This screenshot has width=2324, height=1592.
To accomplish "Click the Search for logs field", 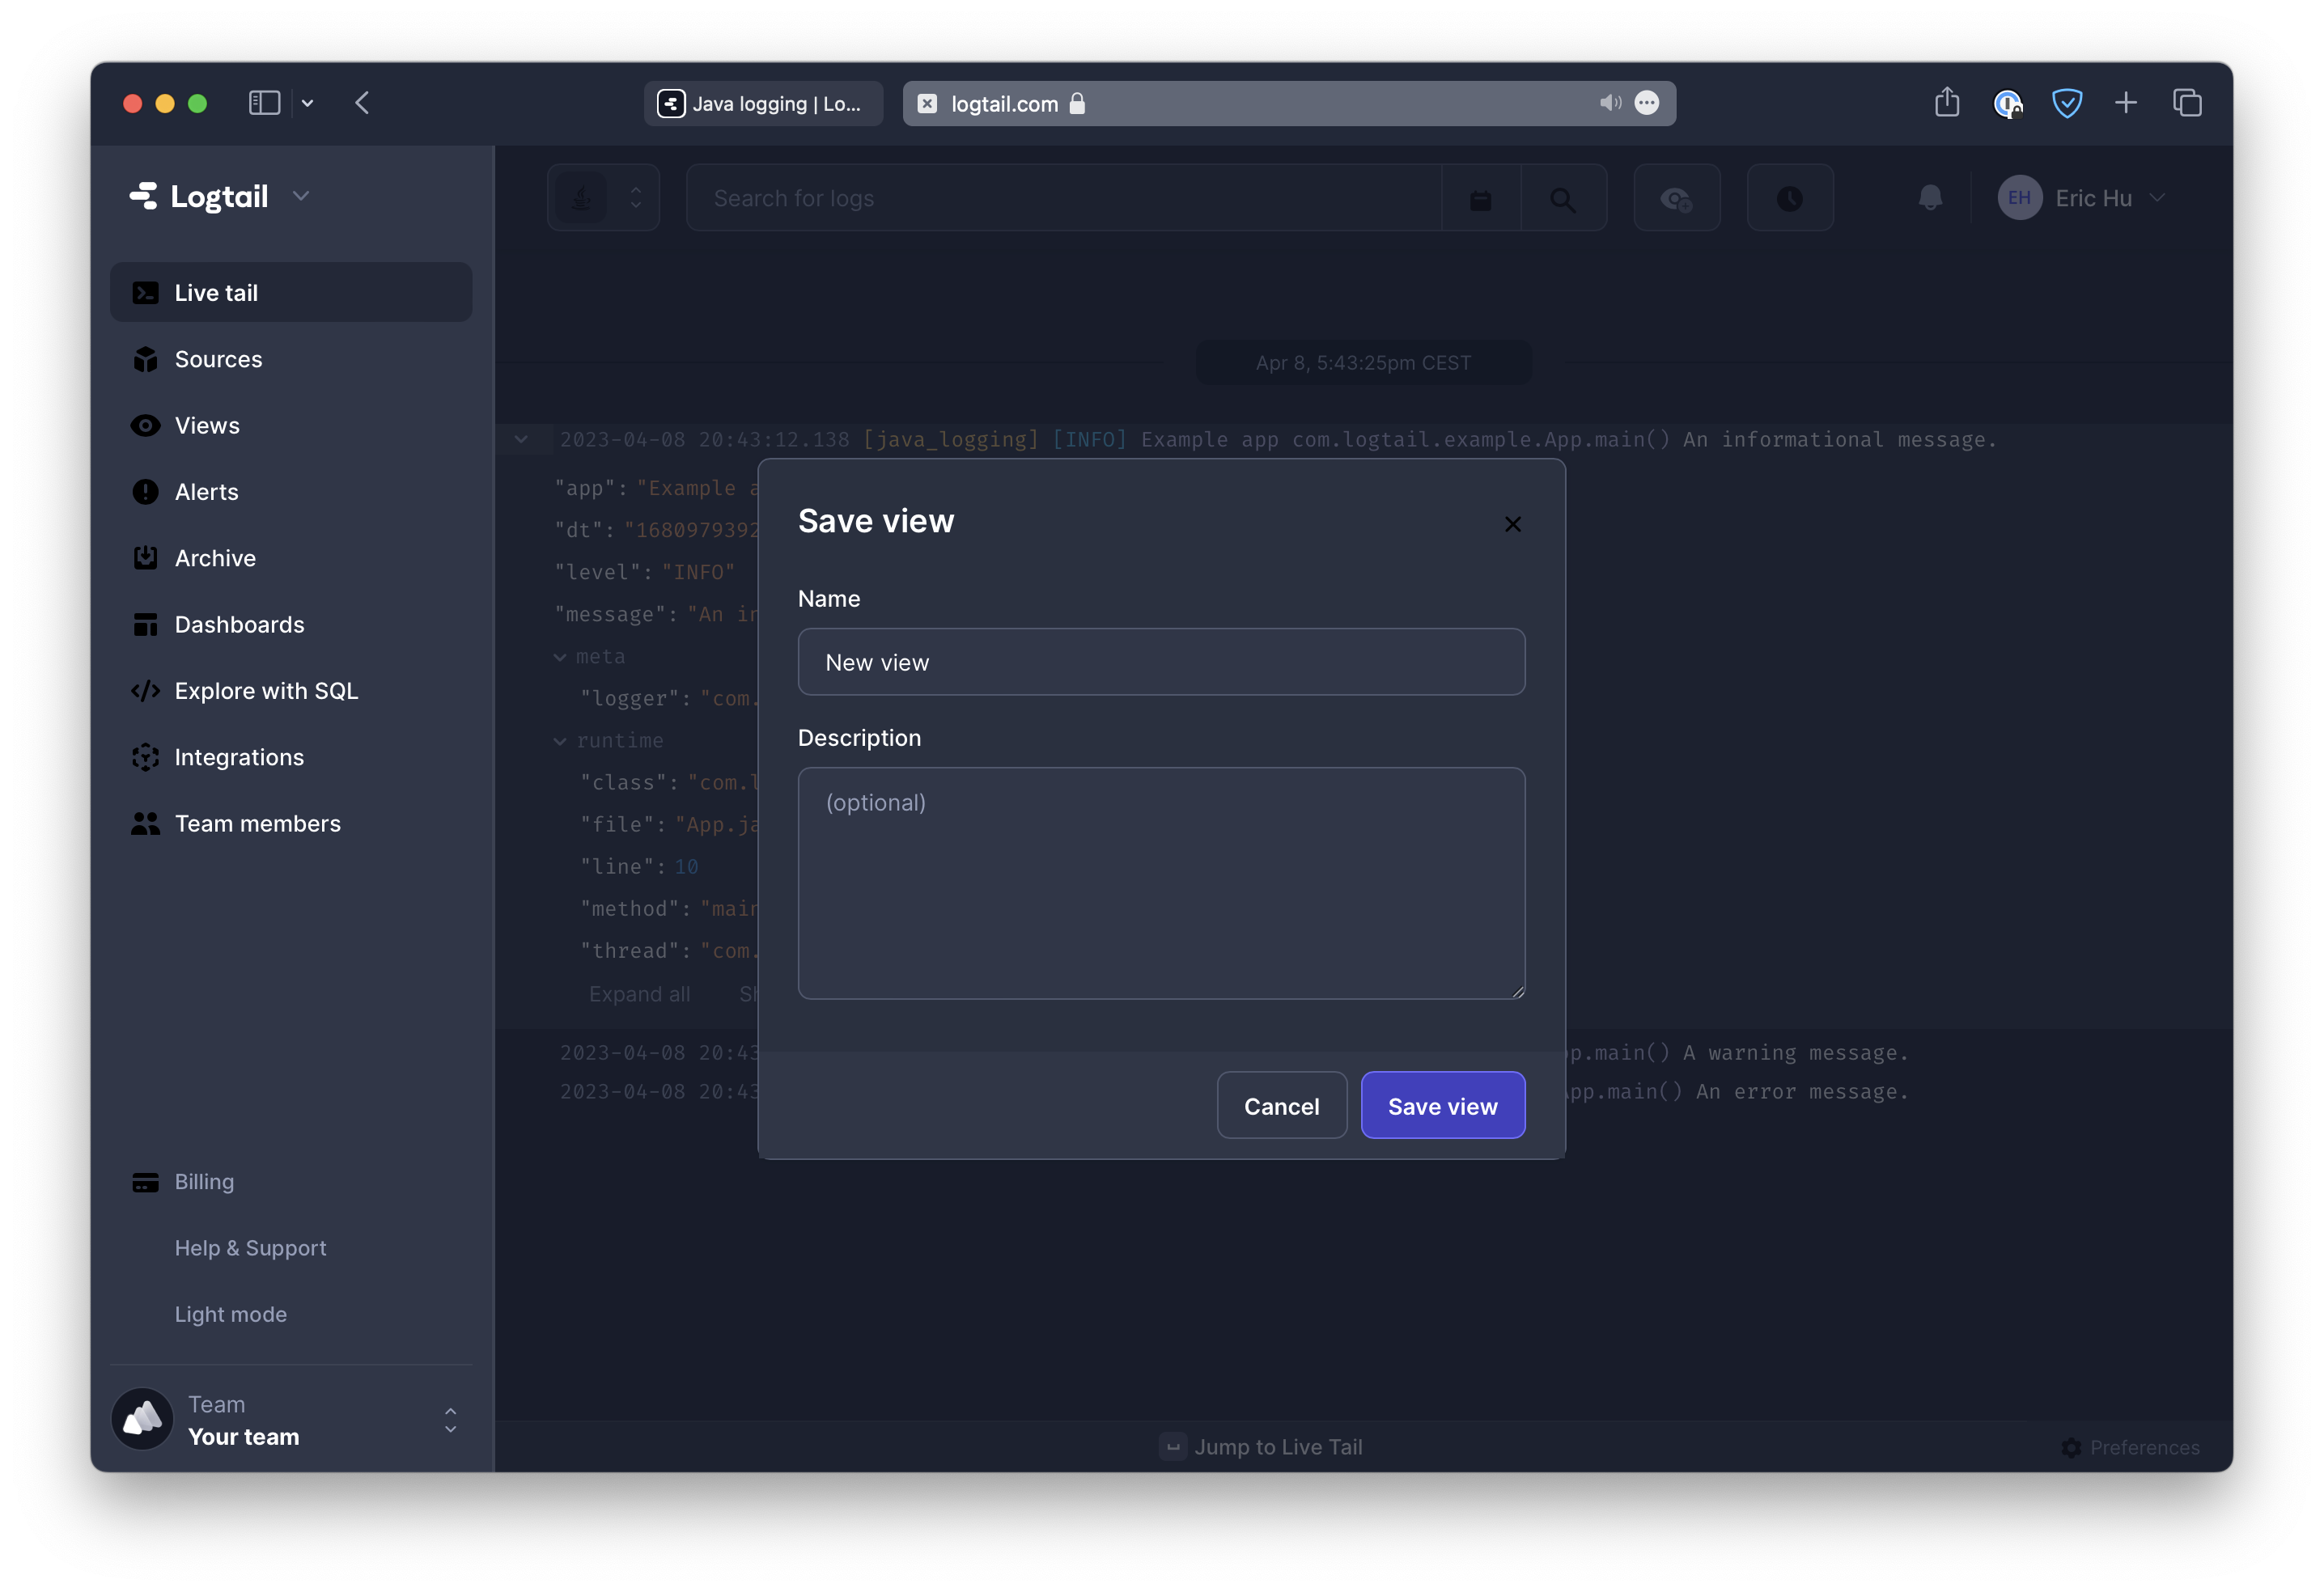I will pos(1063,198).
